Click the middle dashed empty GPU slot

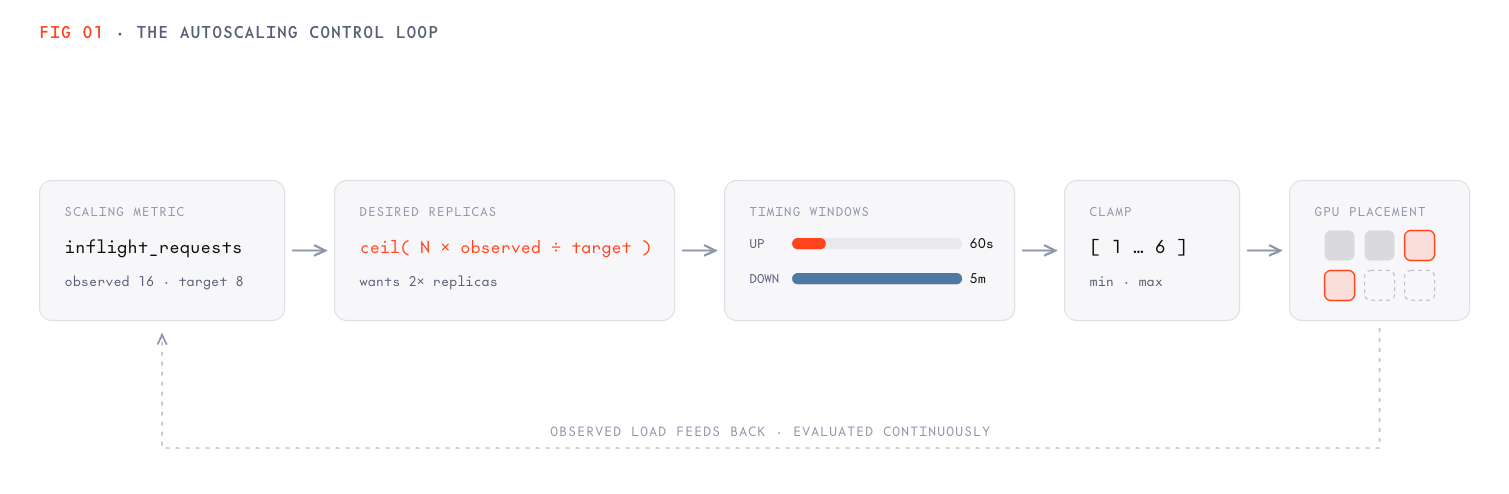pos(1379,286)
